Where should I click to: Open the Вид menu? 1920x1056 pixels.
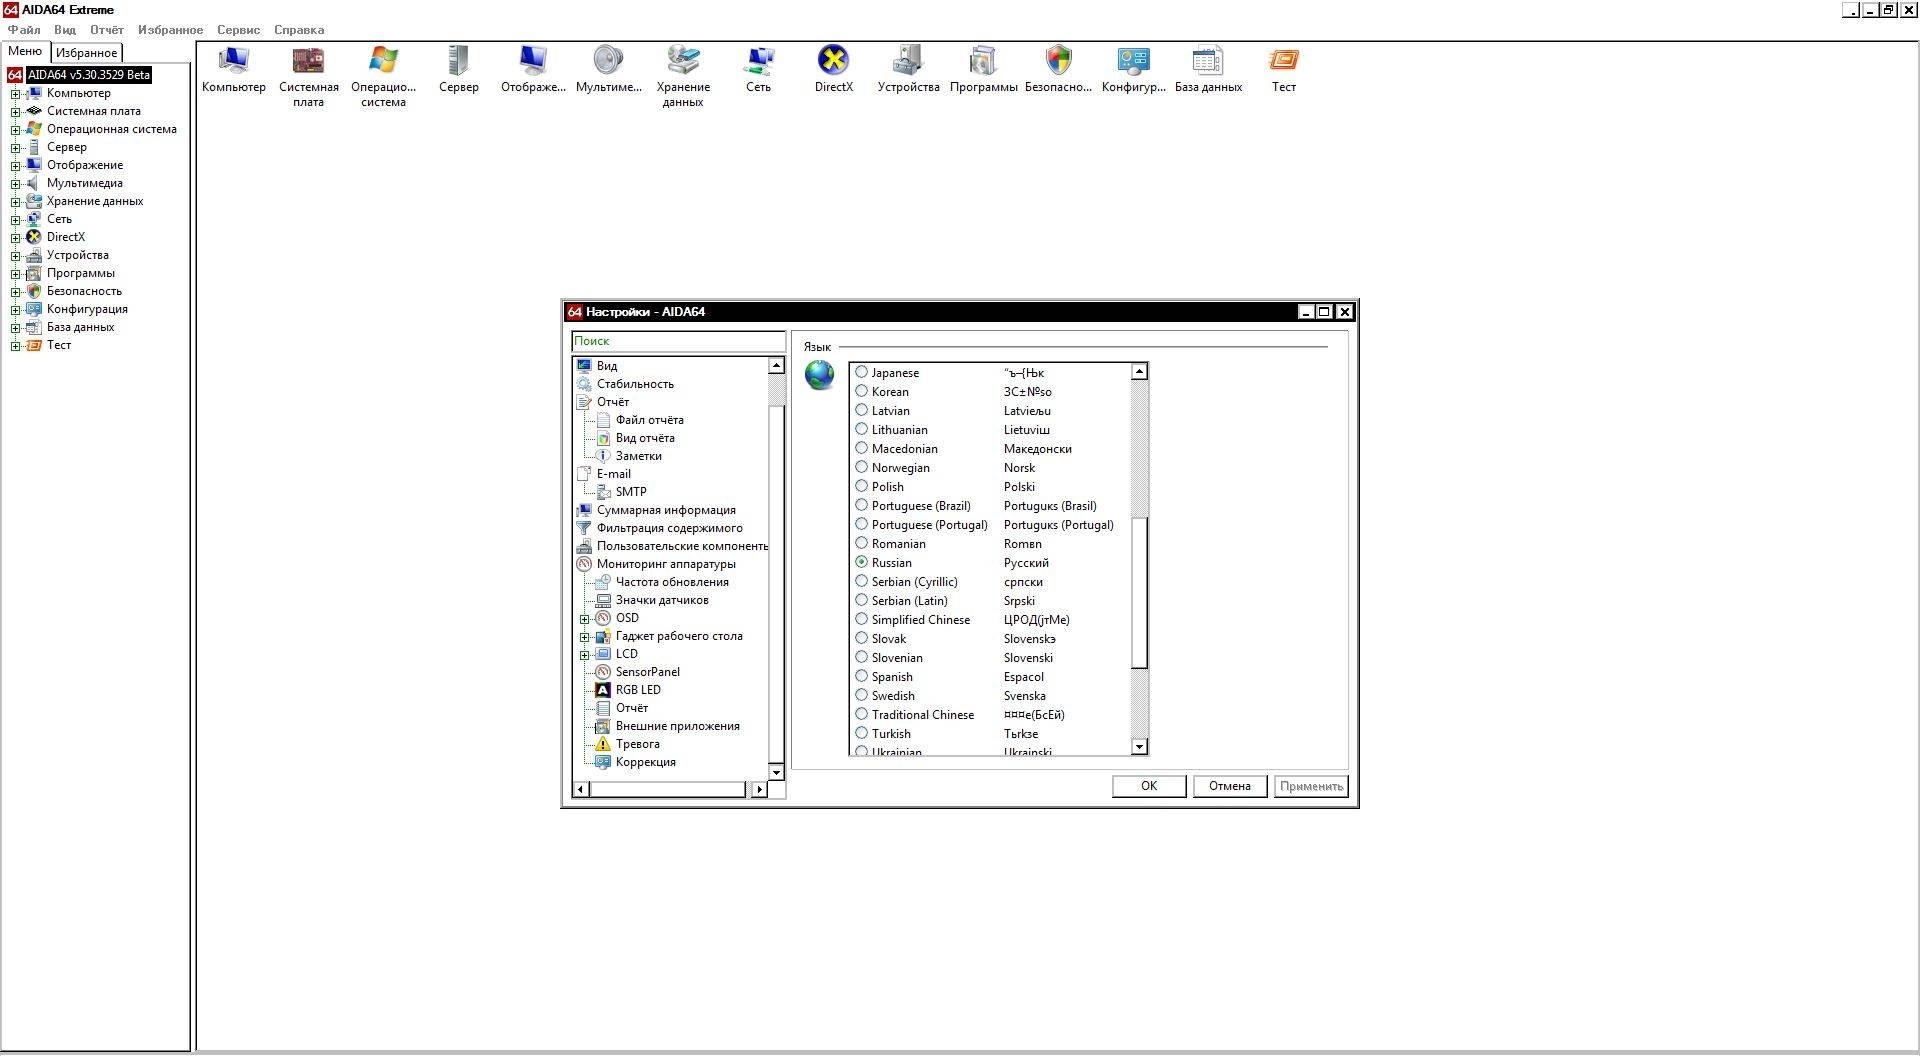coord(65,30)
